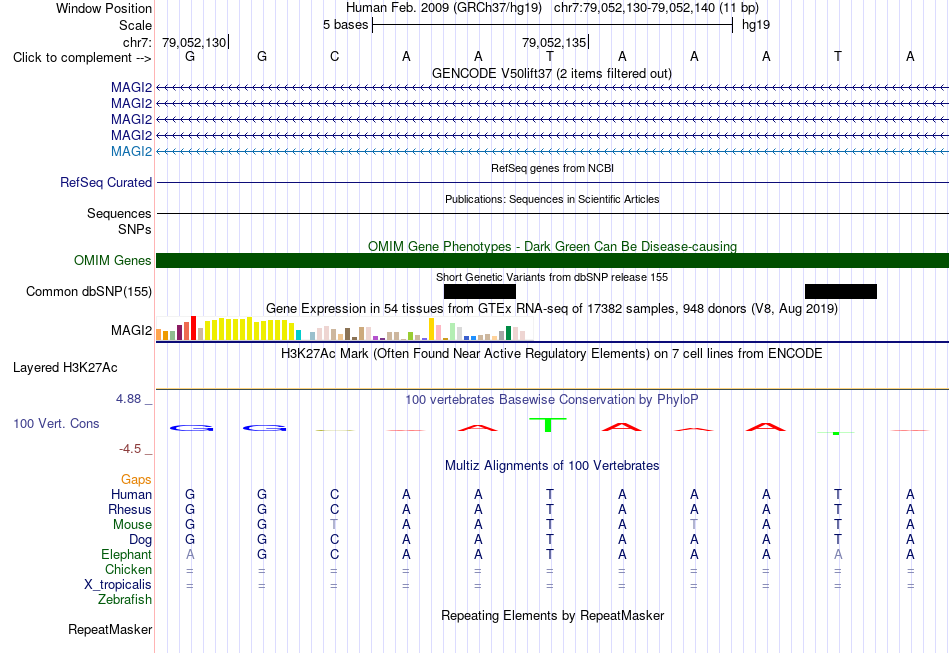Click the cyan bar in GTEx expression chart
The image size is (950, 653).
298,335
